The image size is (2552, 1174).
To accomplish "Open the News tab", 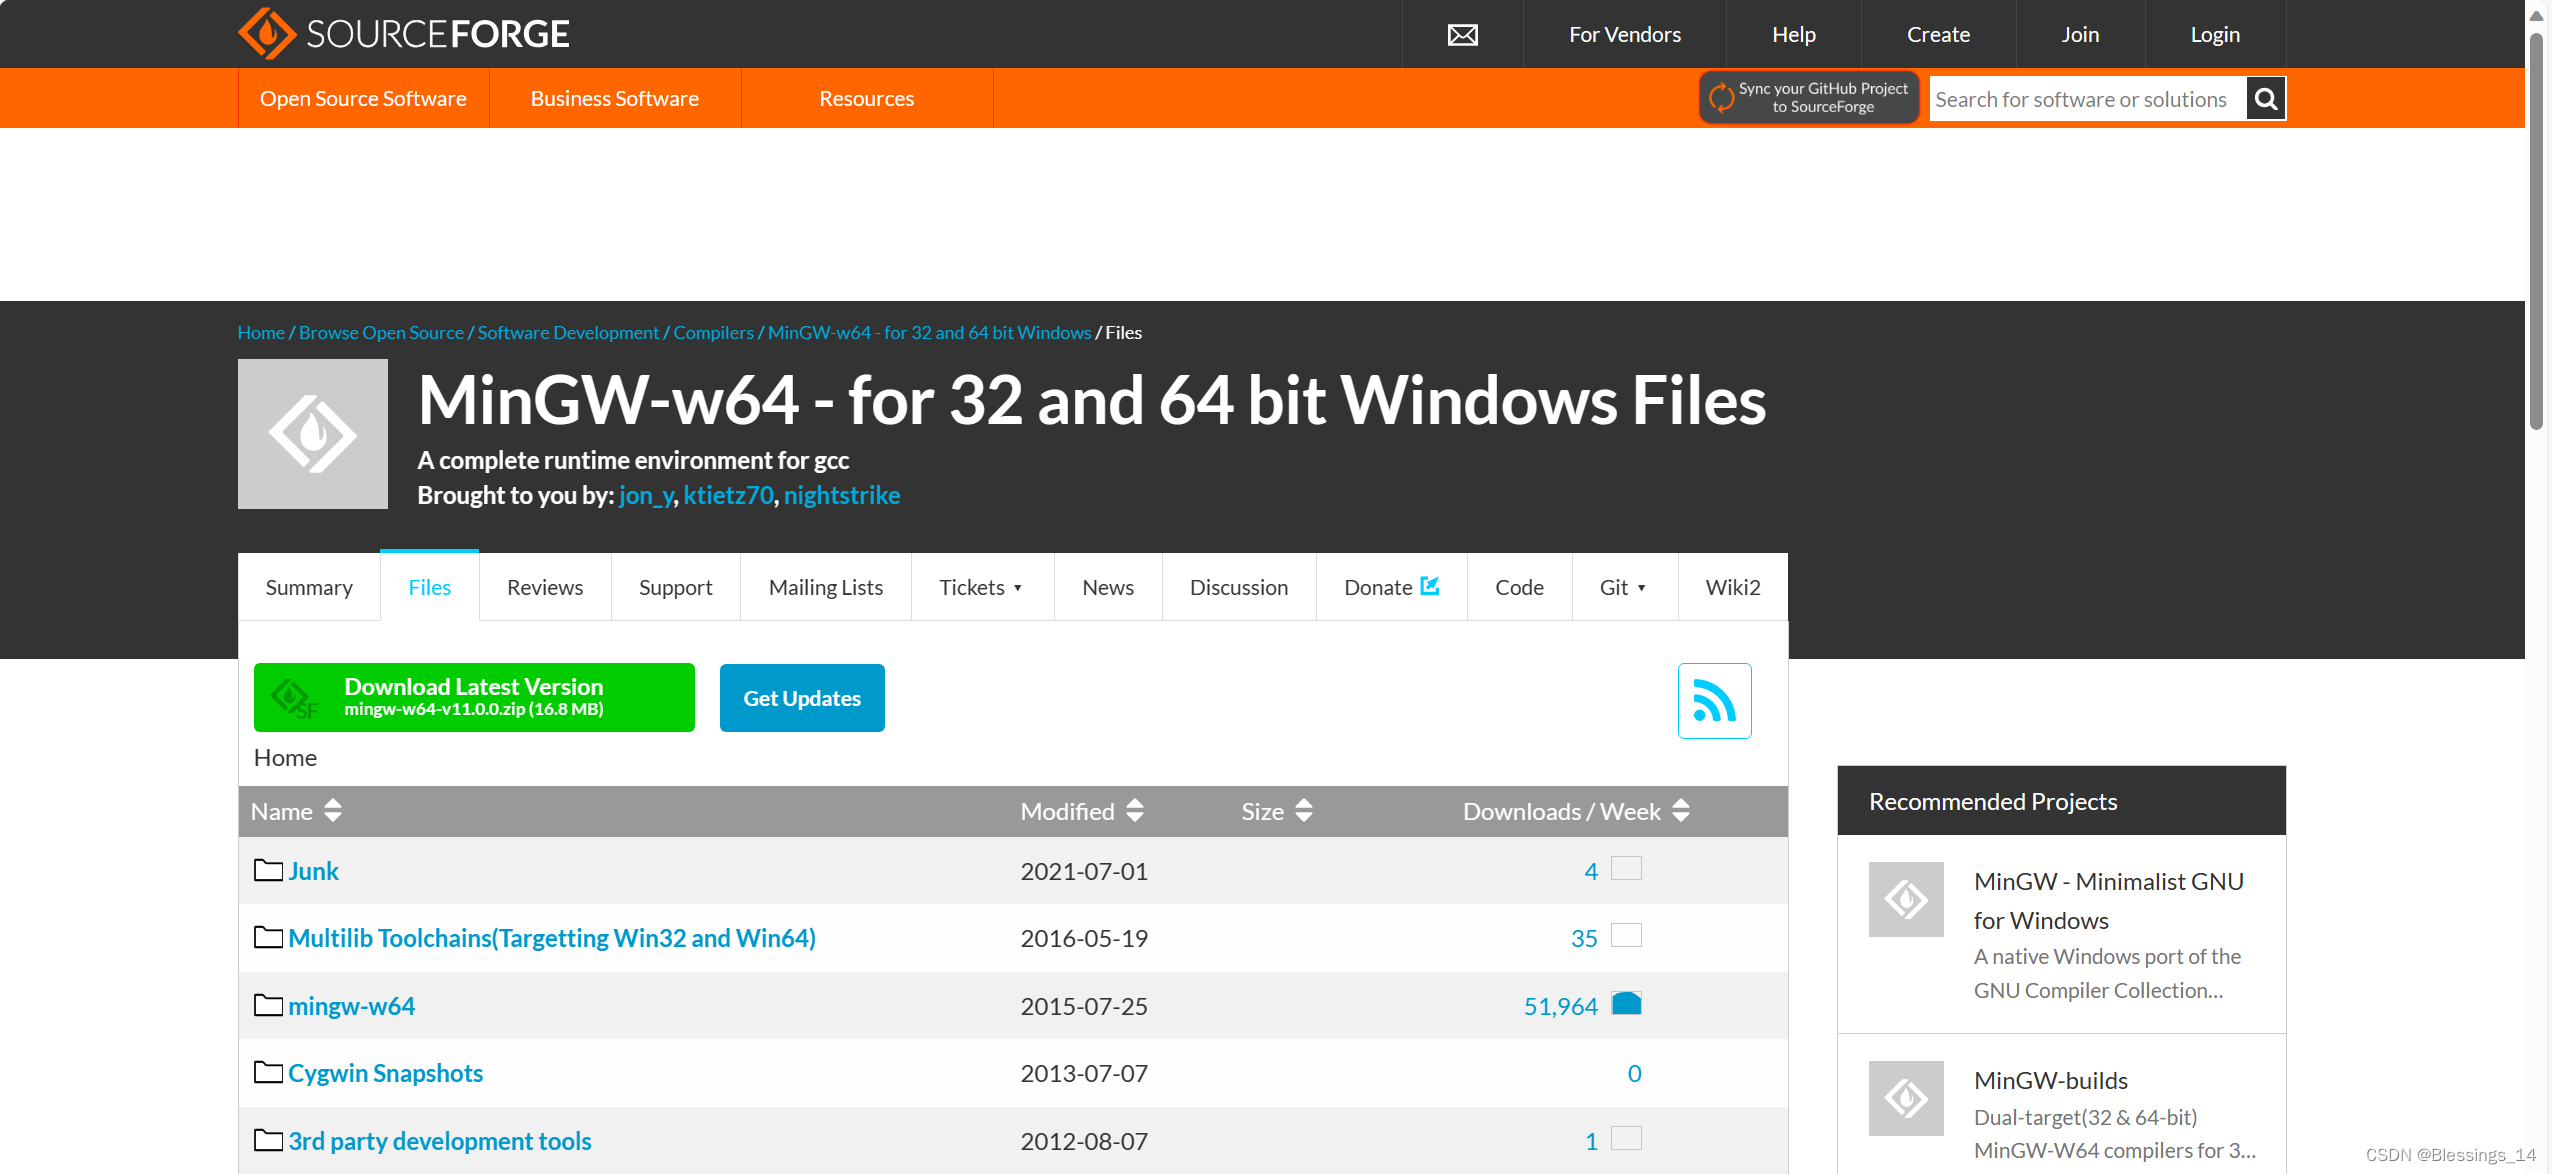I will click(1108, 587).
